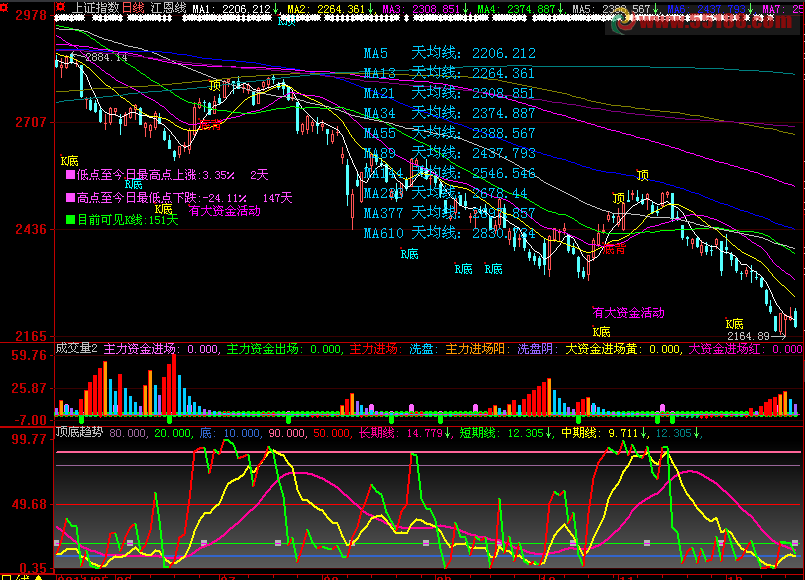Click the 2164.89 low price label

tap(749, 336)
